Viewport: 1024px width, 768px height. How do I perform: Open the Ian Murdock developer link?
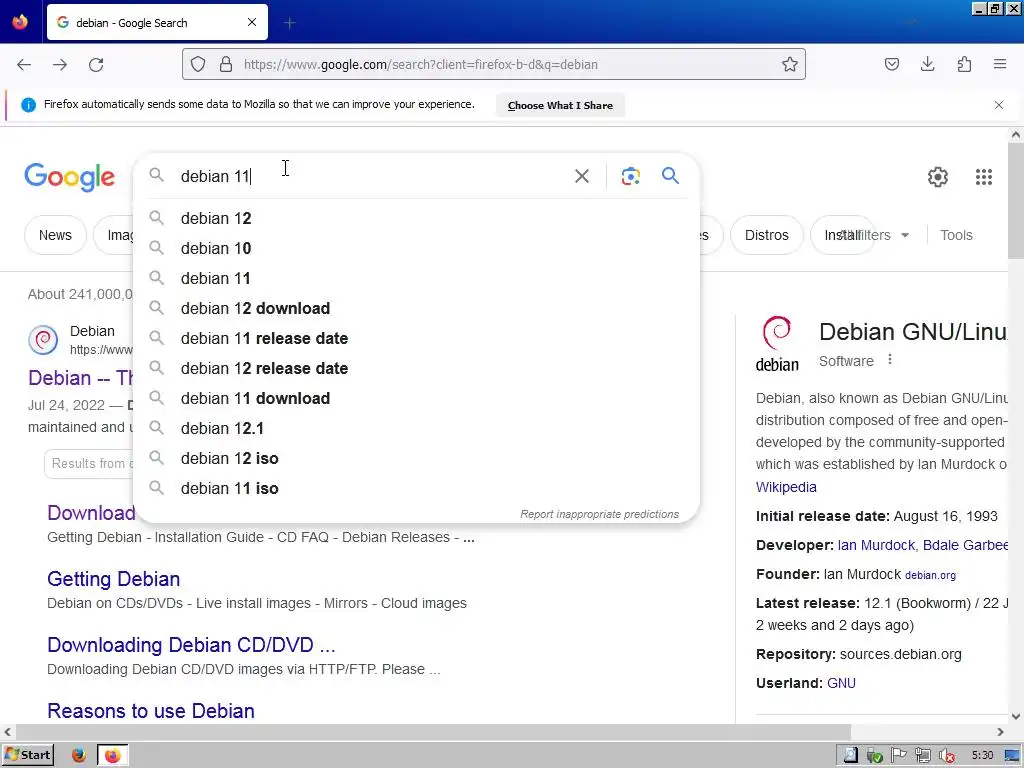(x=876, y=545)
